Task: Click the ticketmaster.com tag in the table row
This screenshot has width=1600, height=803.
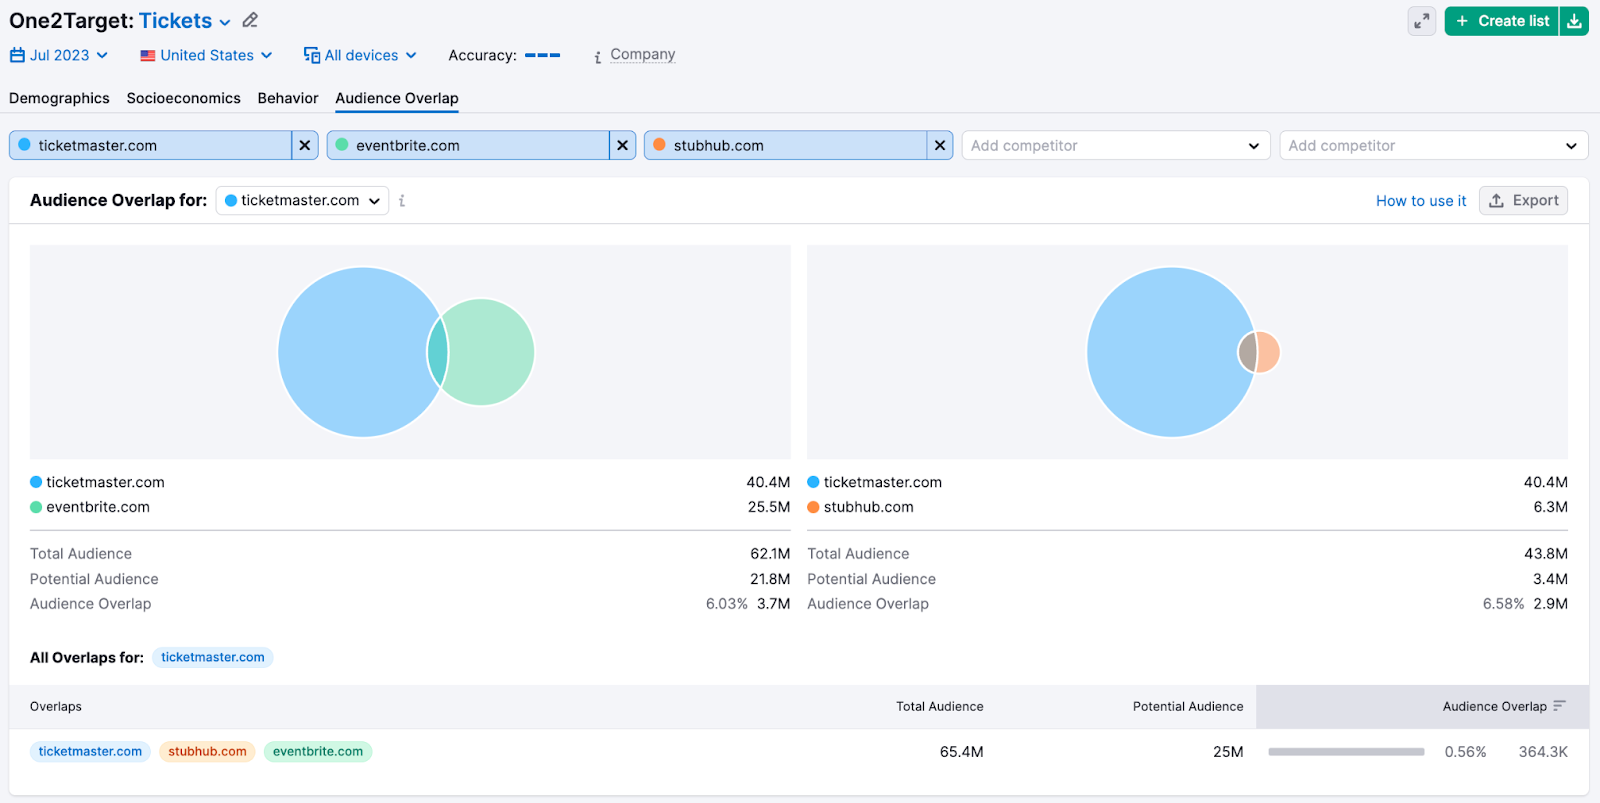Action: click(x=90, y=751)
